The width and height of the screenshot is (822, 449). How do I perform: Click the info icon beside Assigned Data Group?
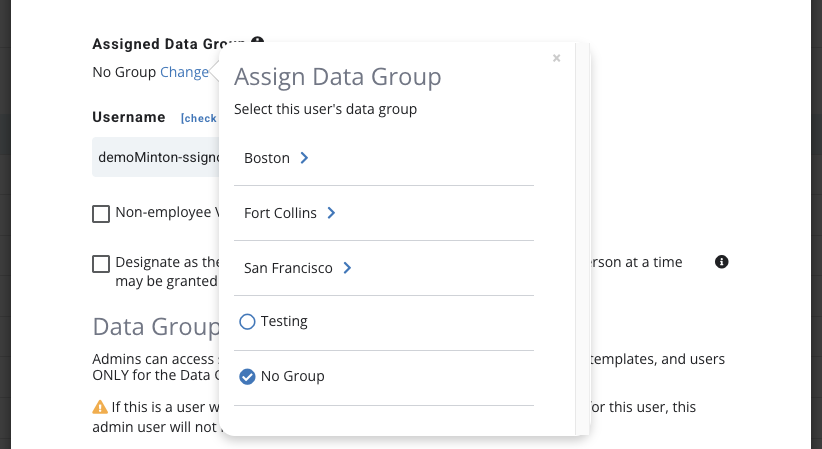(x=257, y=43)
